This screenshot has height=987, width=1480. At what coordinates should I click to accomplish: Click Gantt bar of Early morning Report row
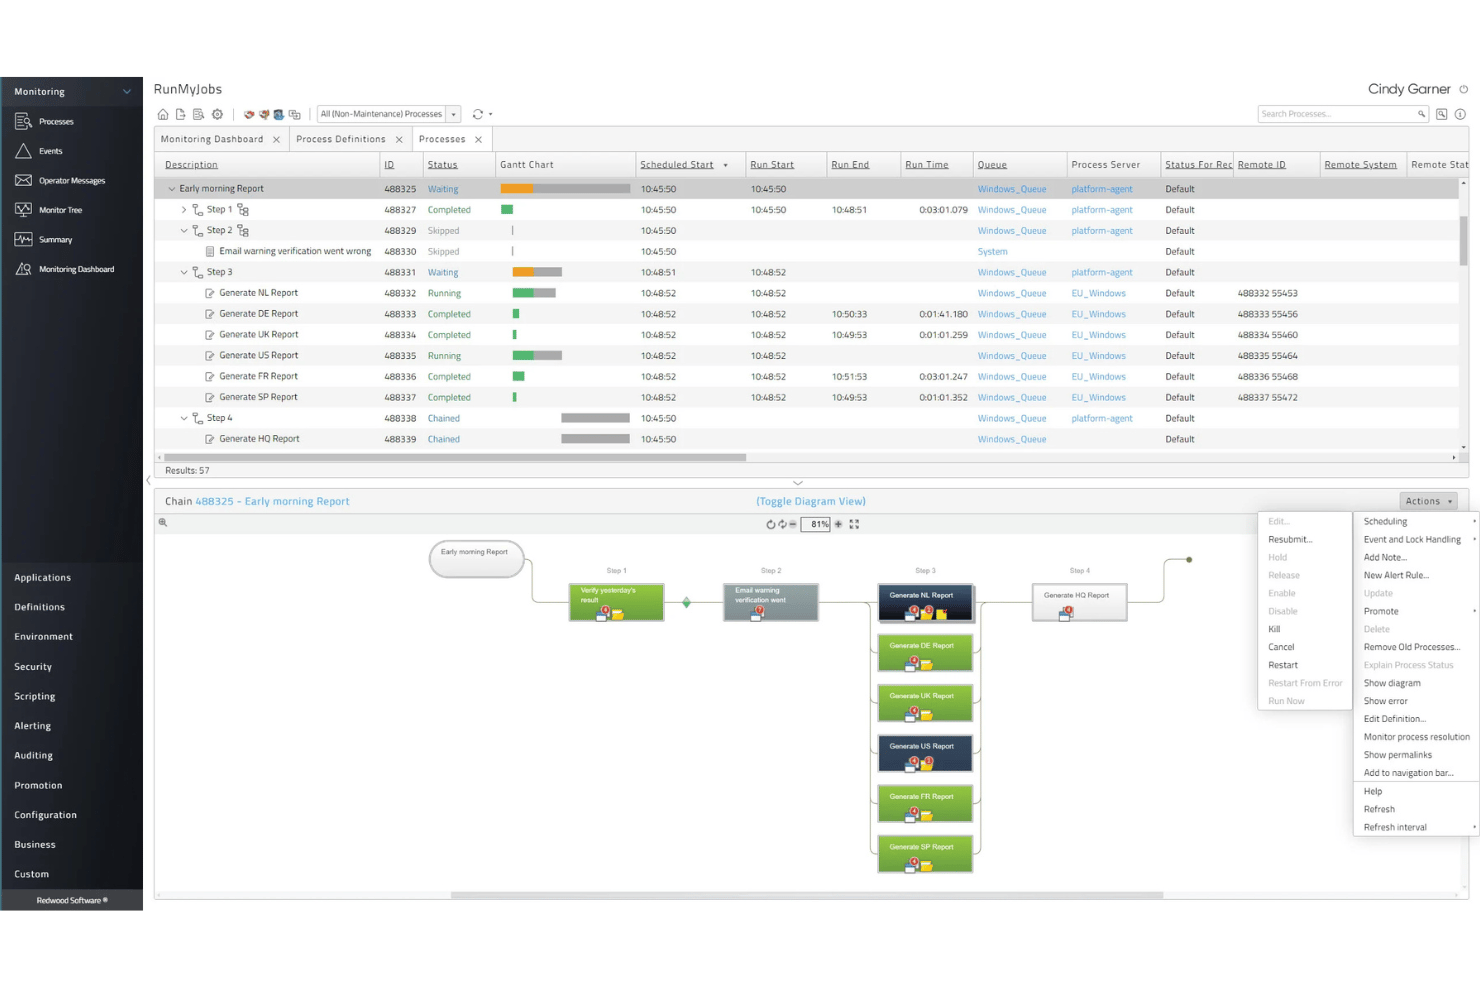click(x=565, y=189)
